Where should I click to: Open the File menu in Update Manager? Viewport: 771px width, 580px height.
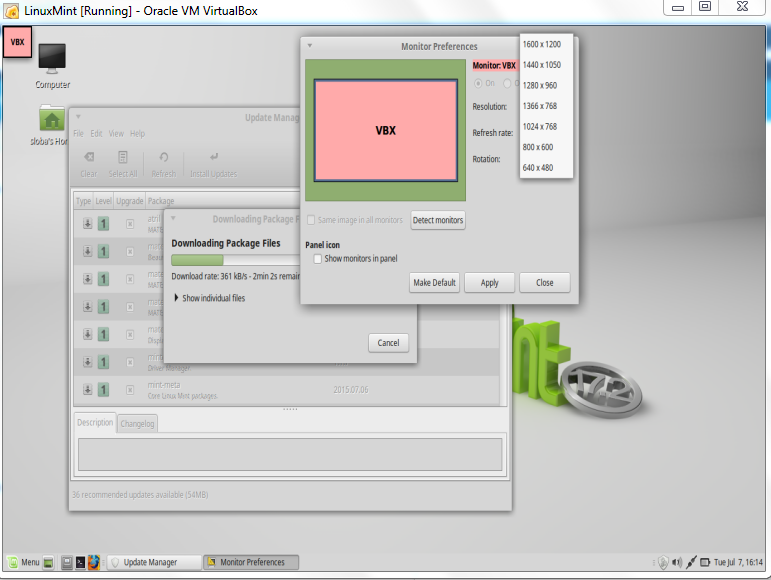tap(78, 134)
